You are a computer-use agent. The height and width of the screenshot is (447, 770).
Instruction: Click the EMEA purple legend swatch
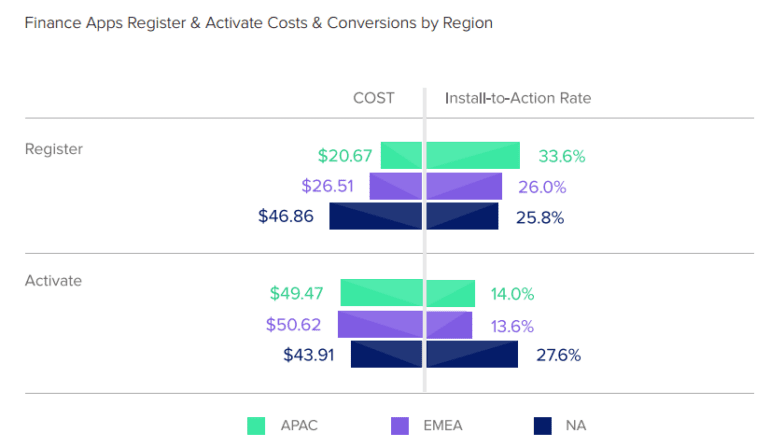tap(400, 426)
